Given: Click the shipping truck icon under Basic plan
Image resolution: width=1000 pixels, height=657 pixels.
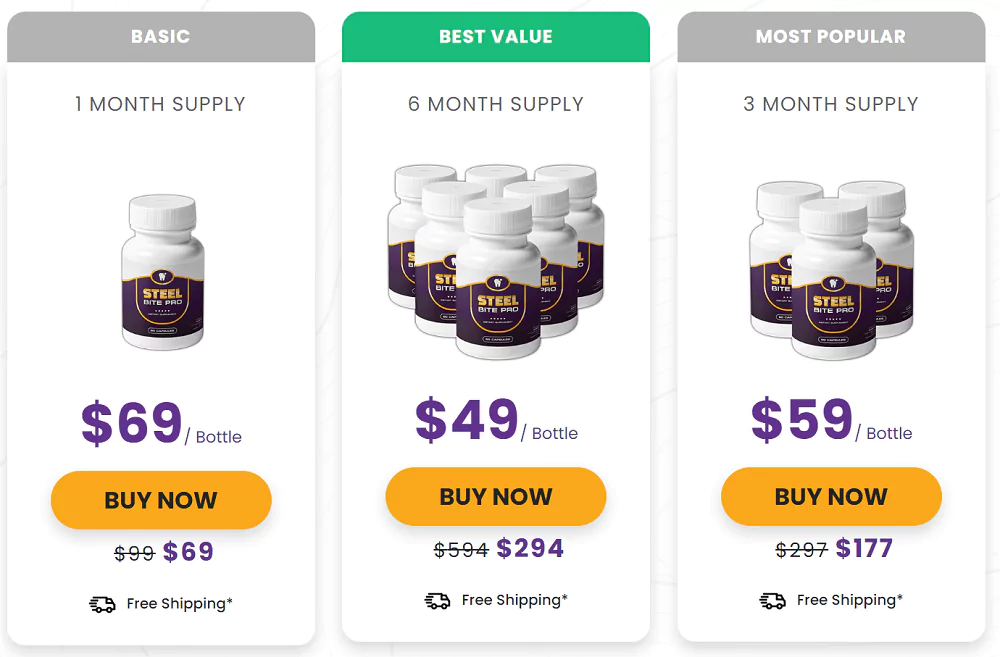Looking at the screenshot, I should 102,604.
